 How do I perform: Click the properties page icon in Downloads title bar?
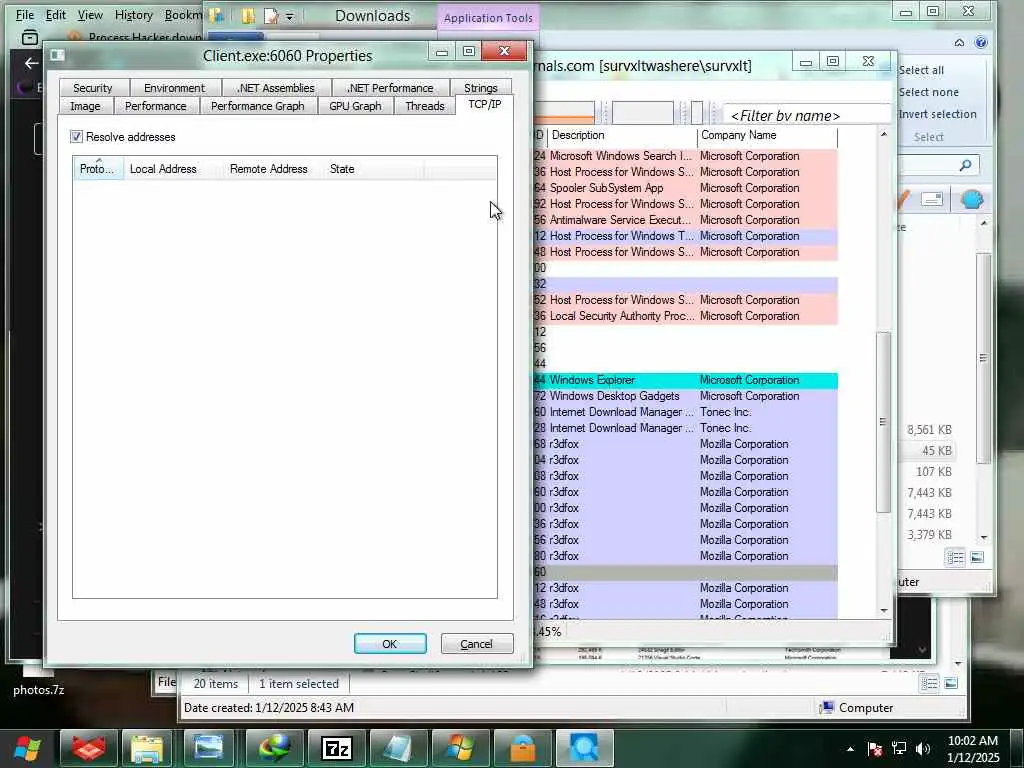(x=270, y=16)
